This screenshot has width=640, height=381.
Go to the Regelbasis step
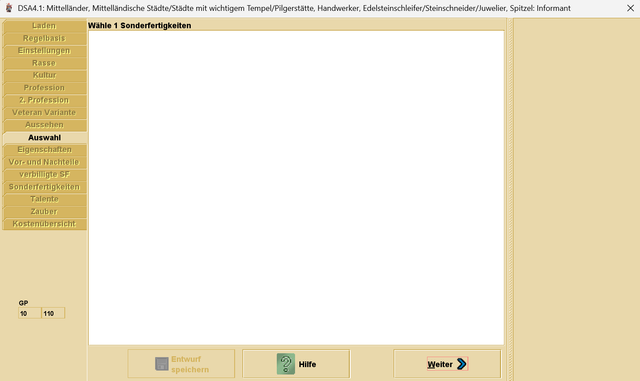pyautogui.click(x=44, y=38)
